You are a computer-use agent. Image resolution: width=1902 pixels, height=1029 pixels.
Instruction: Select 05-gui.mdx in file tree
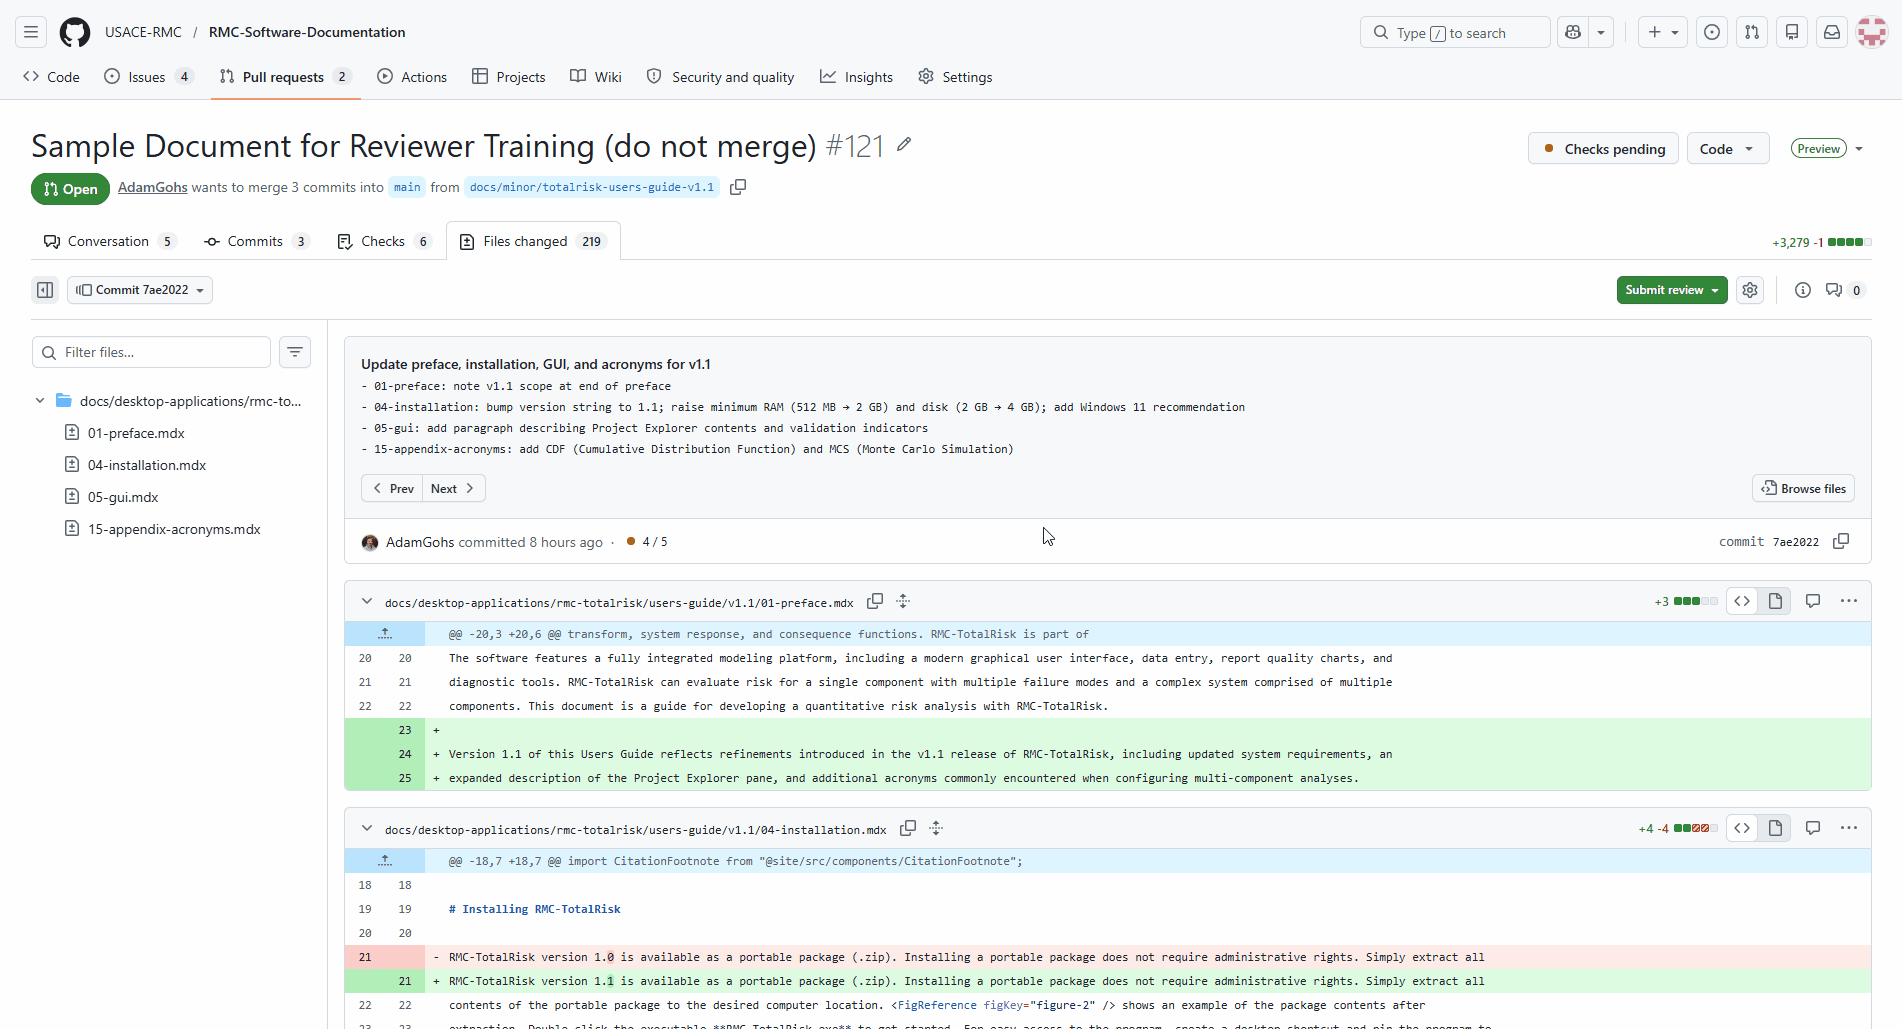(x=123, y=497)
